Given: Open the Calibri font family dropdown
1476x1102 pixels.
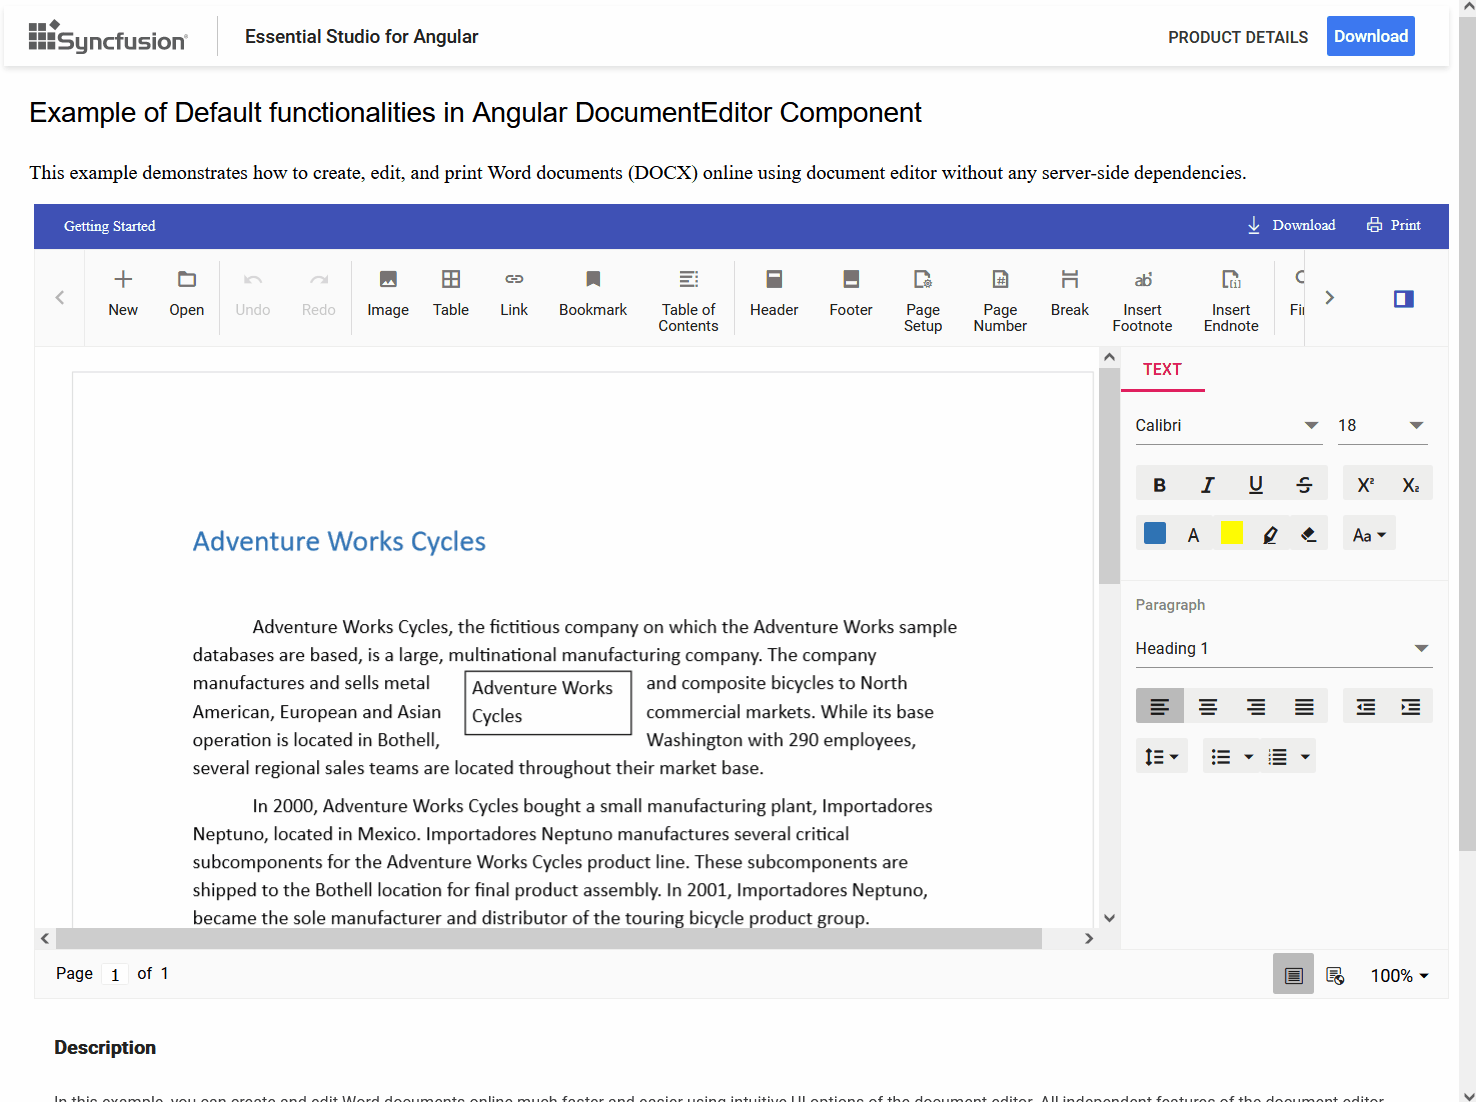Looking at the screenshot, I should pyautogui.click(x=1227, y=426).
